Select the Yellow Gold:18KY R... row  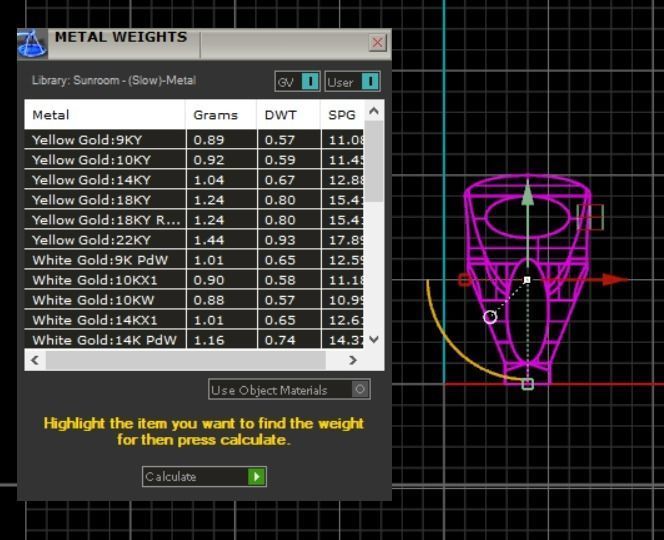tap(194, 220)
